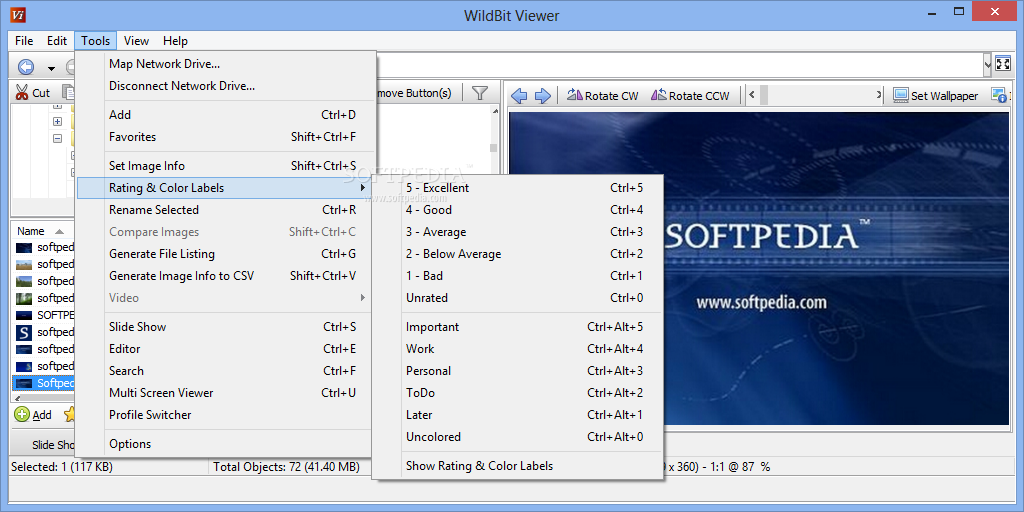1024x512 pixels.
Task: Click the filter funnel icon
Action: pos(480,93)
